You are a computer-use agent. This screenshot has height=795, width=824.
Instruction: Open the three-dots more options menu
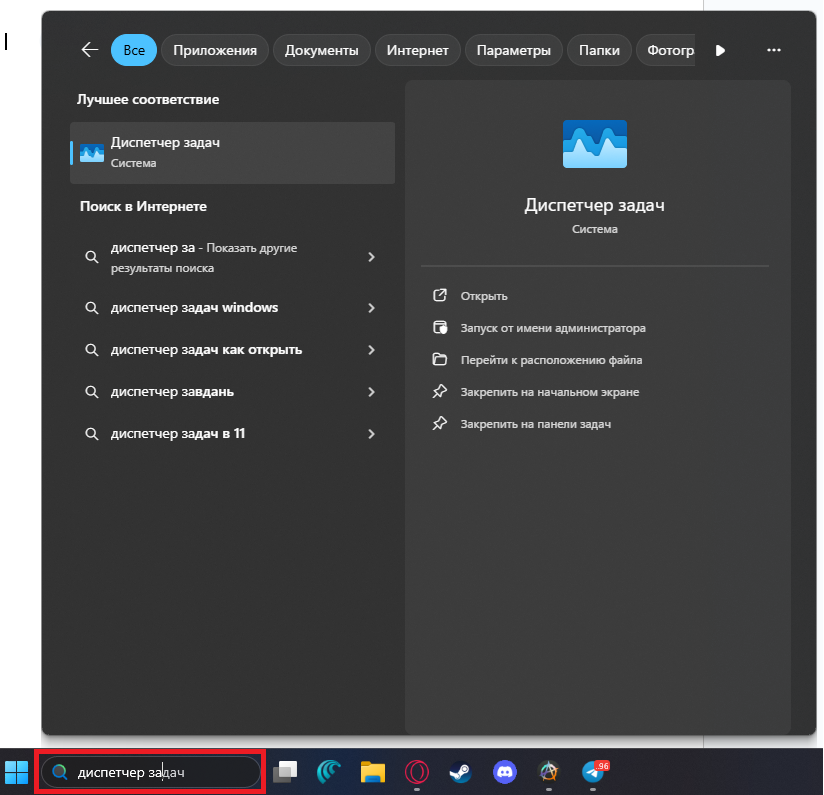(x=773, y=50)
